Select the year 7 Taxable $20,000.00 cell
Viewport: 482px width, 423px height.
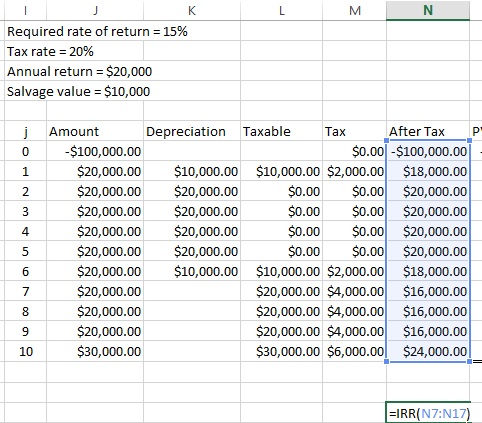pyautogui.click(x=281, y=291)
